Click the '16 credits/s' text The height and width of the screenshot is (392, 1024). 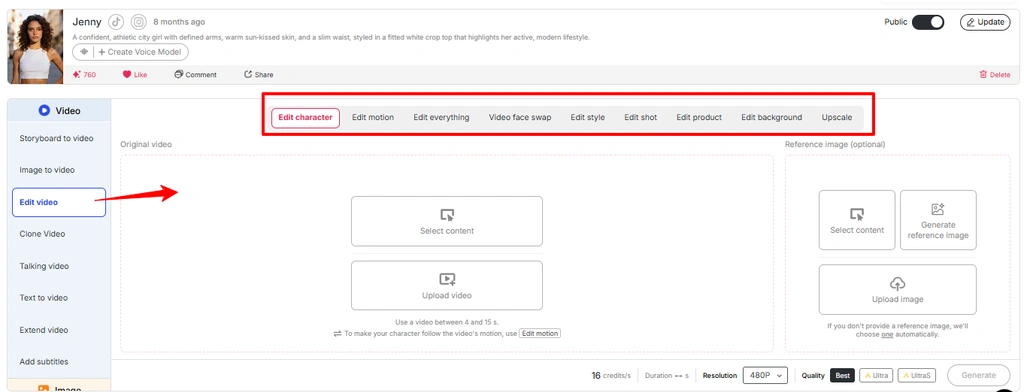pos(611,375)
